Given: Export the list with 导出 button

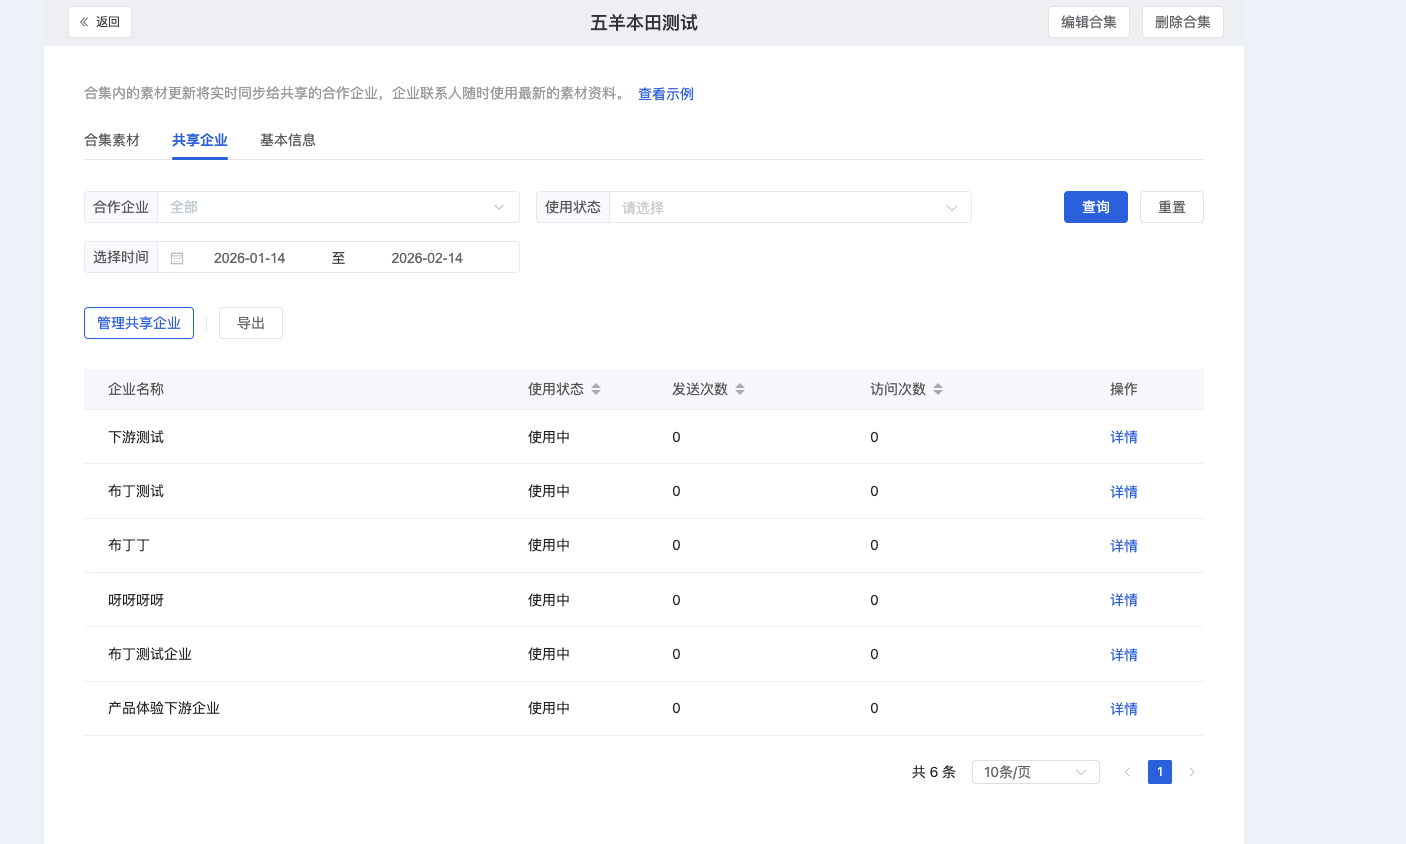Looking at the screenshot, I should (x=251, y=323).
